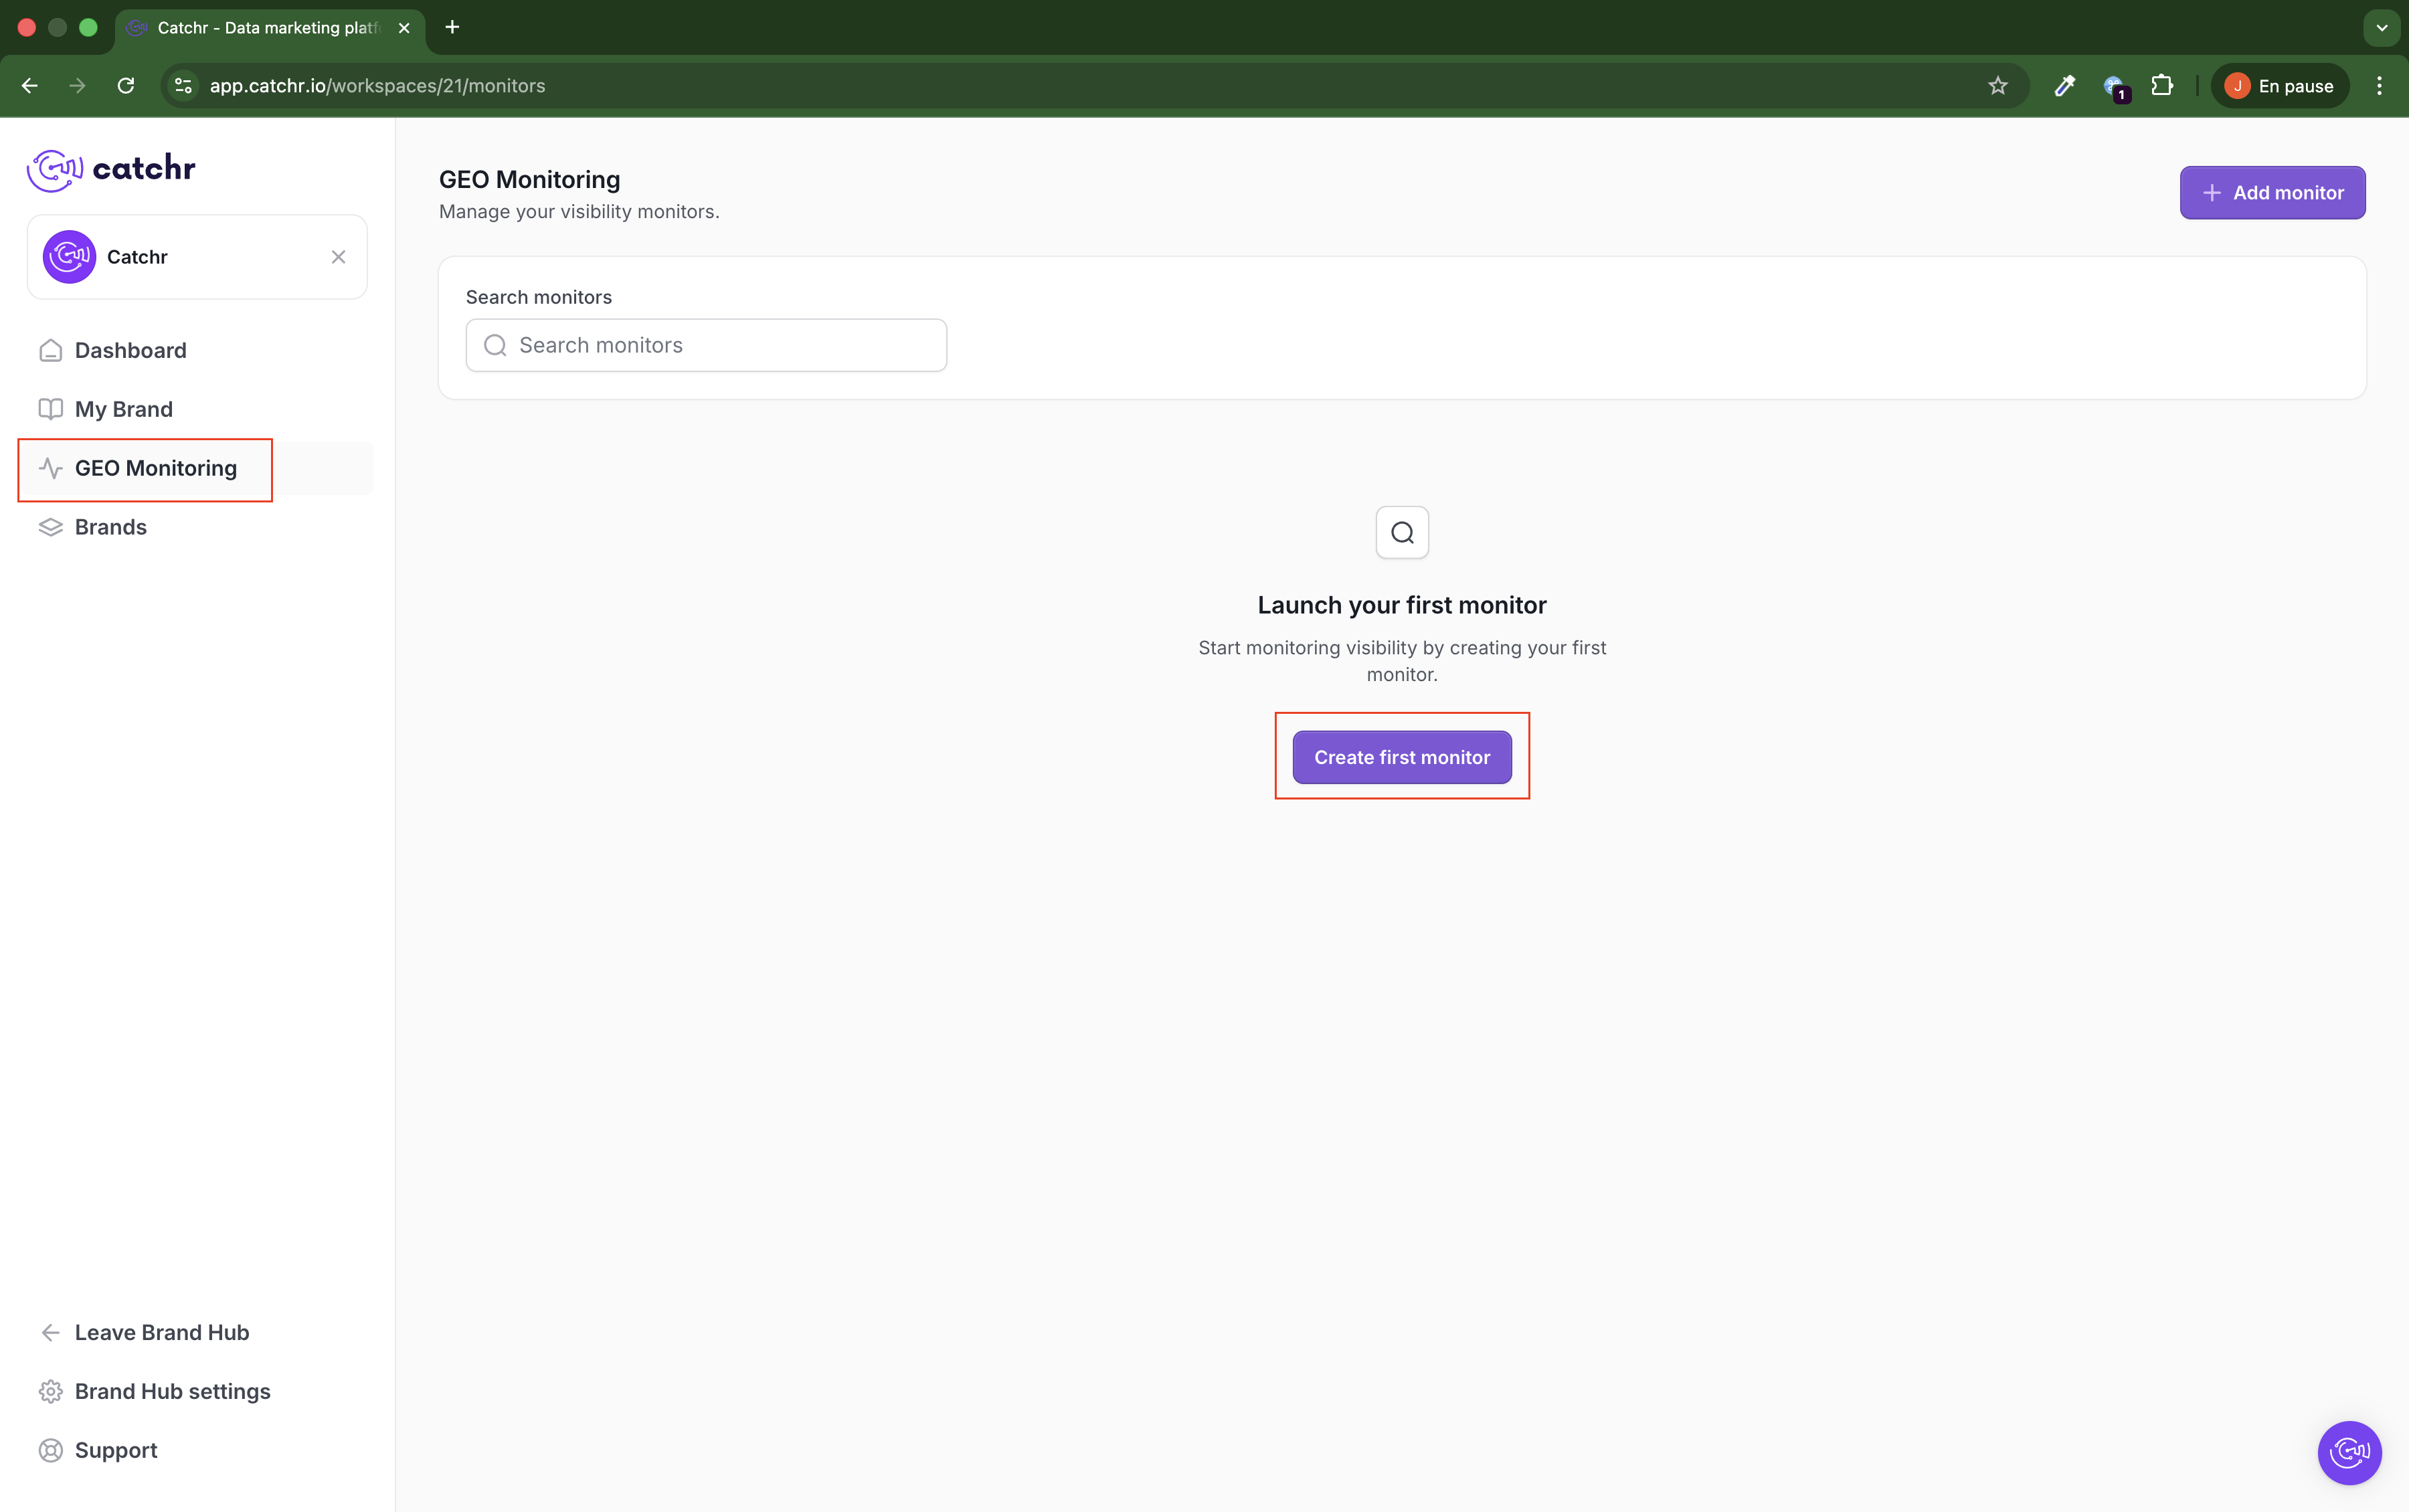Bookmark this page with star icon
This screenshot has width=2409, height=1512.
(1997, 86)
